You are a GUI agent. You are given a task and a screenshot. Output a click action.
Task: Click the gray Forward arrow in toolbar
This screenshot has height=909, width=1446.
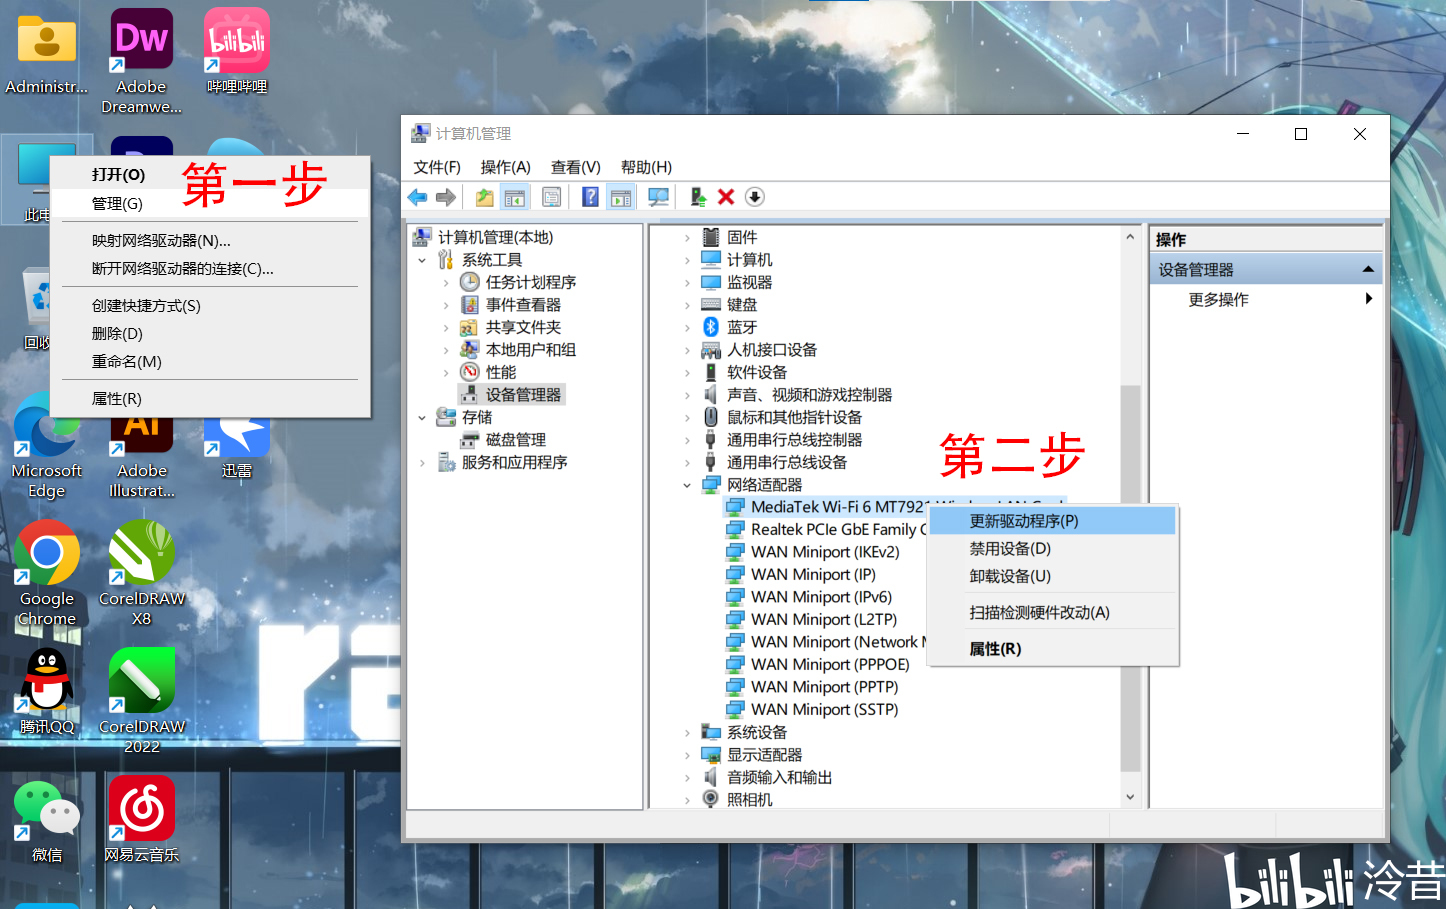pyautogui.click(x=446, y=197)
